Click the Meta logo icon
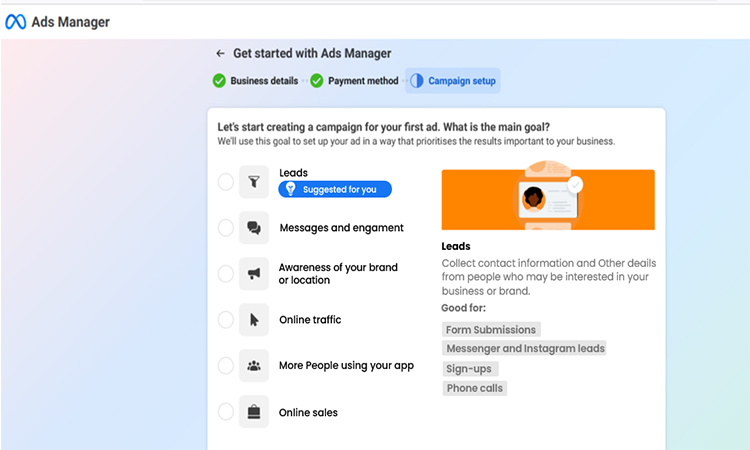 [15, 22]
